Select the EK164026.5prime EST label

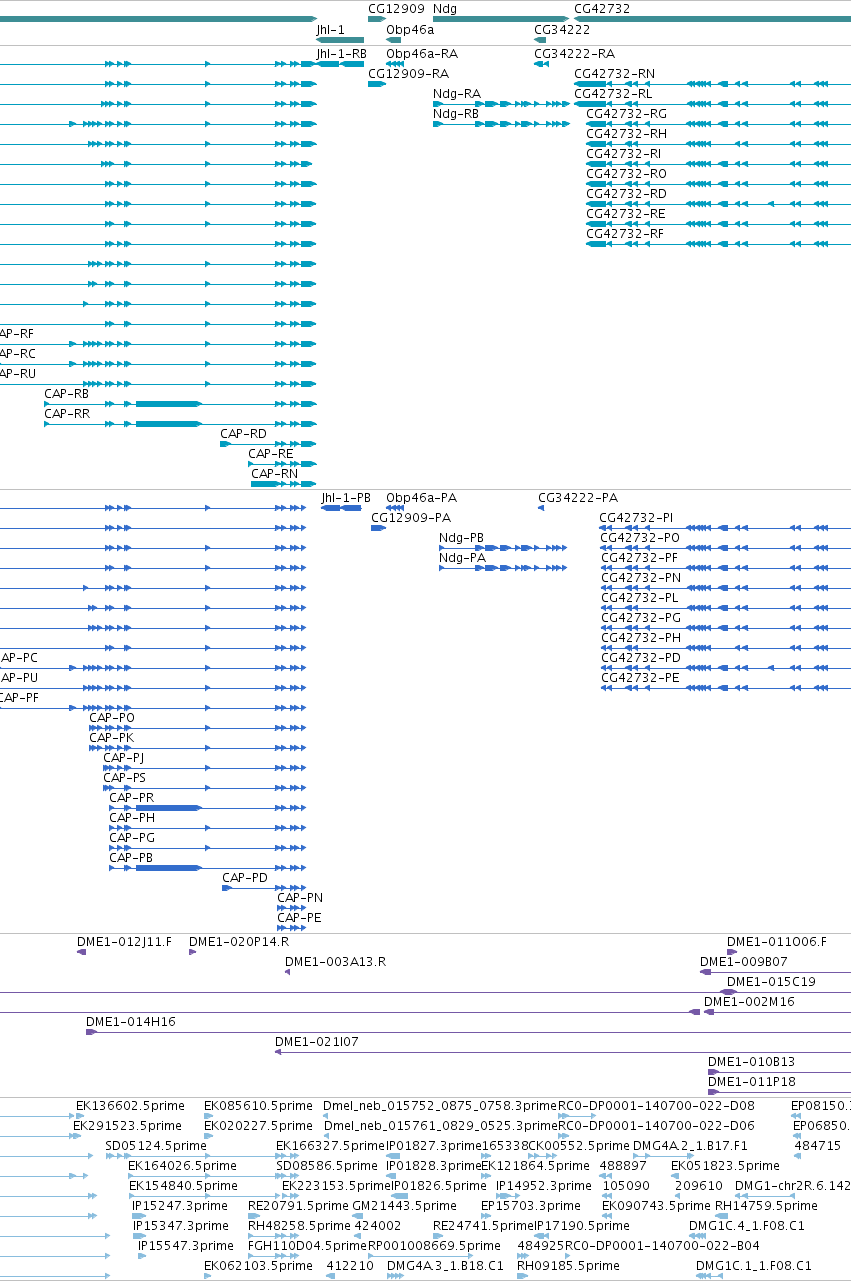pyautogui.click(x=183, y=1165)
